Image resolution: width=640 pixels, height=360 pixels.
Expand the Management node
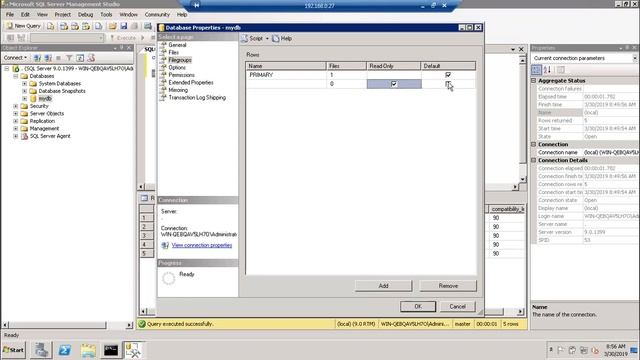click(16, 129)
